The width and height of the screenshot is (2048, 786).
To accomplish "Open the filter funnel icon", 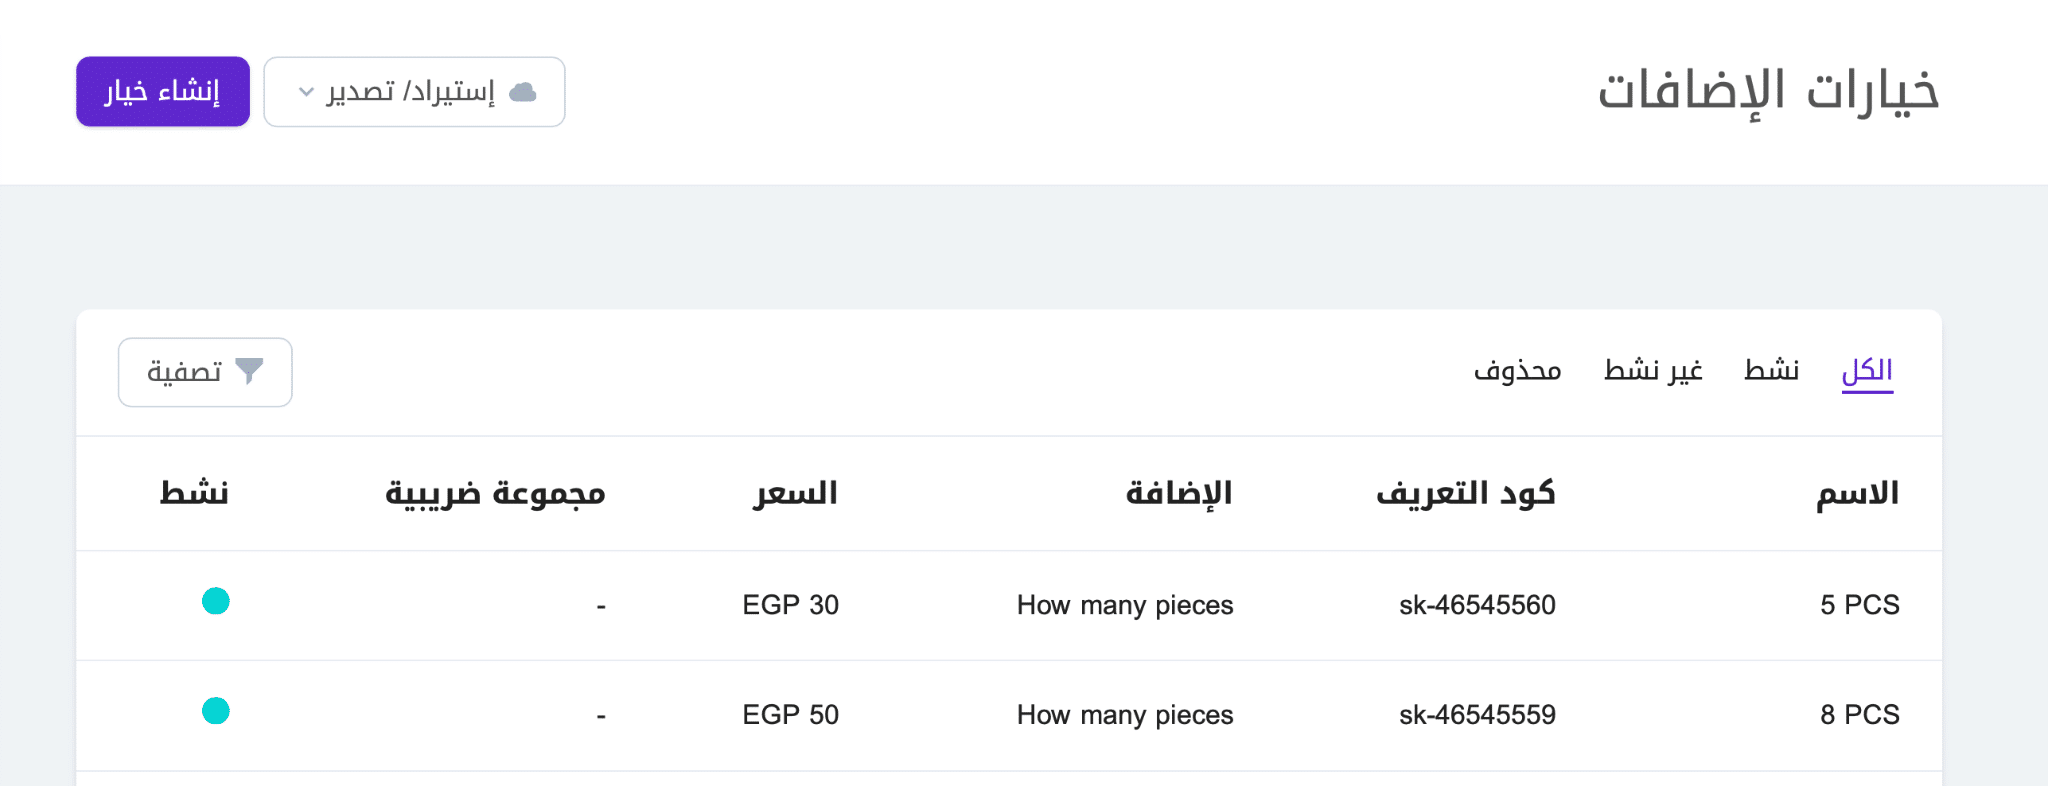I will (250, 370).
